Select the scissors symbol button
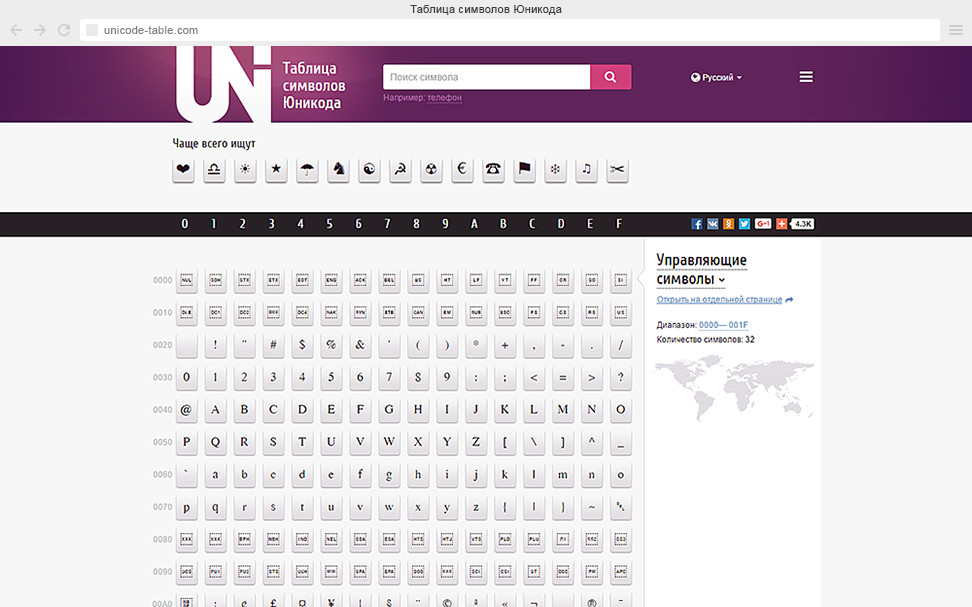 coord(617,170)
